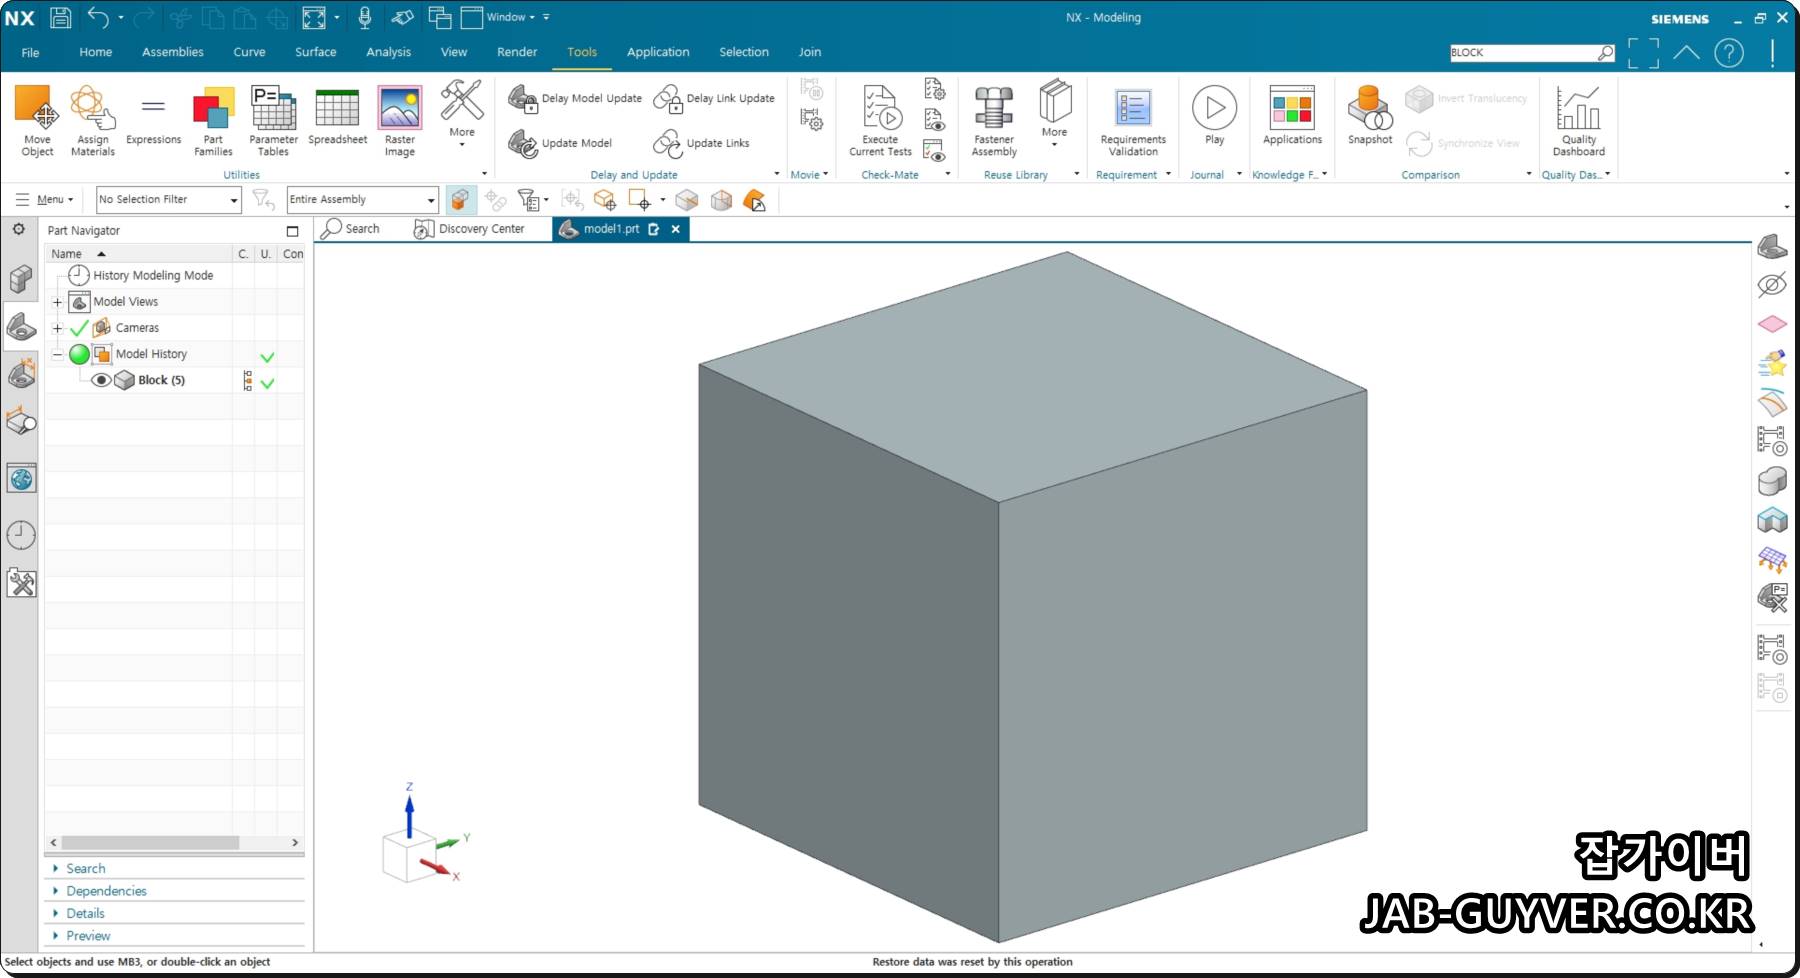Open the Help question mark

click(1729, 53)
